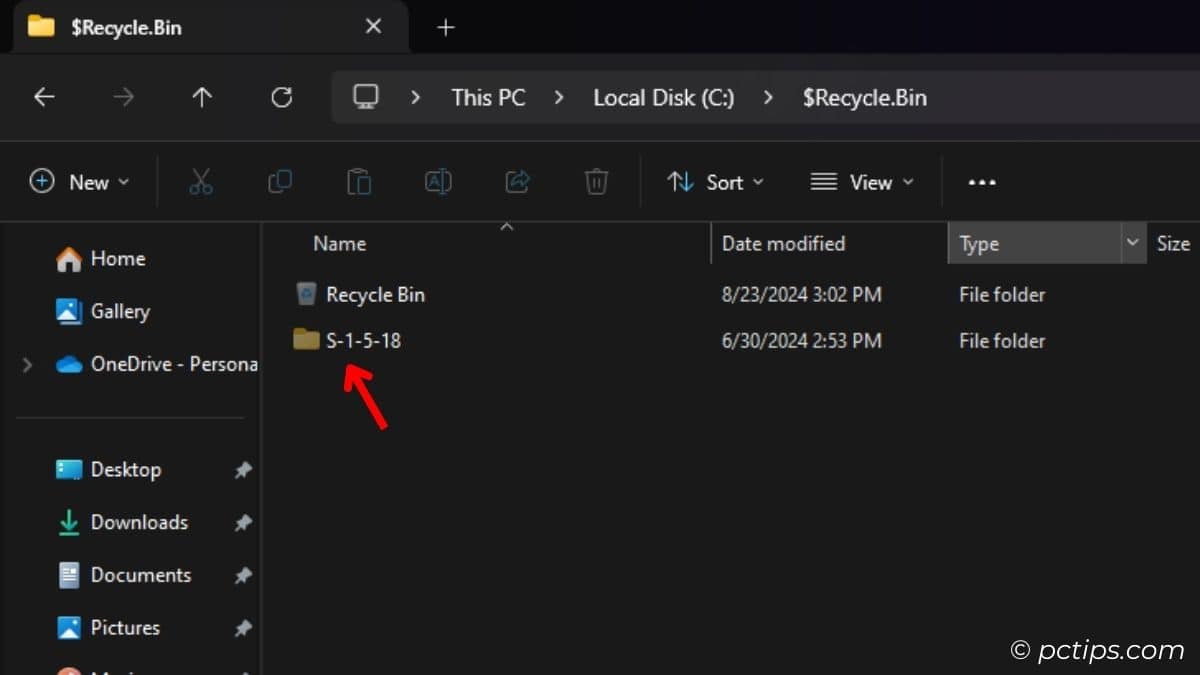Click the Copy icon in toolbar
Screen dimensions: 1200x675
tap(280, 182)
